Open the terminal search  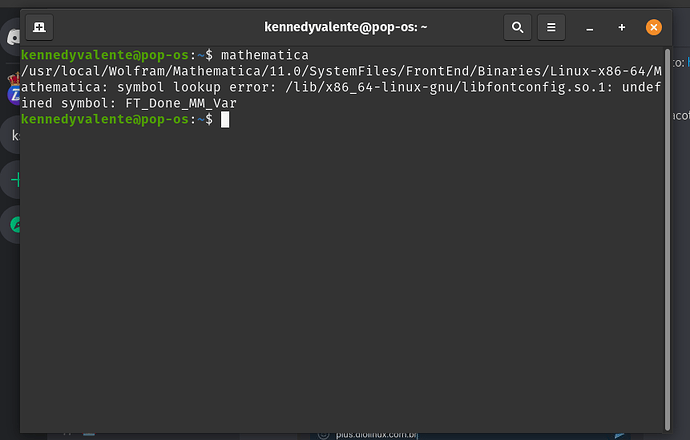click(518, 27)
